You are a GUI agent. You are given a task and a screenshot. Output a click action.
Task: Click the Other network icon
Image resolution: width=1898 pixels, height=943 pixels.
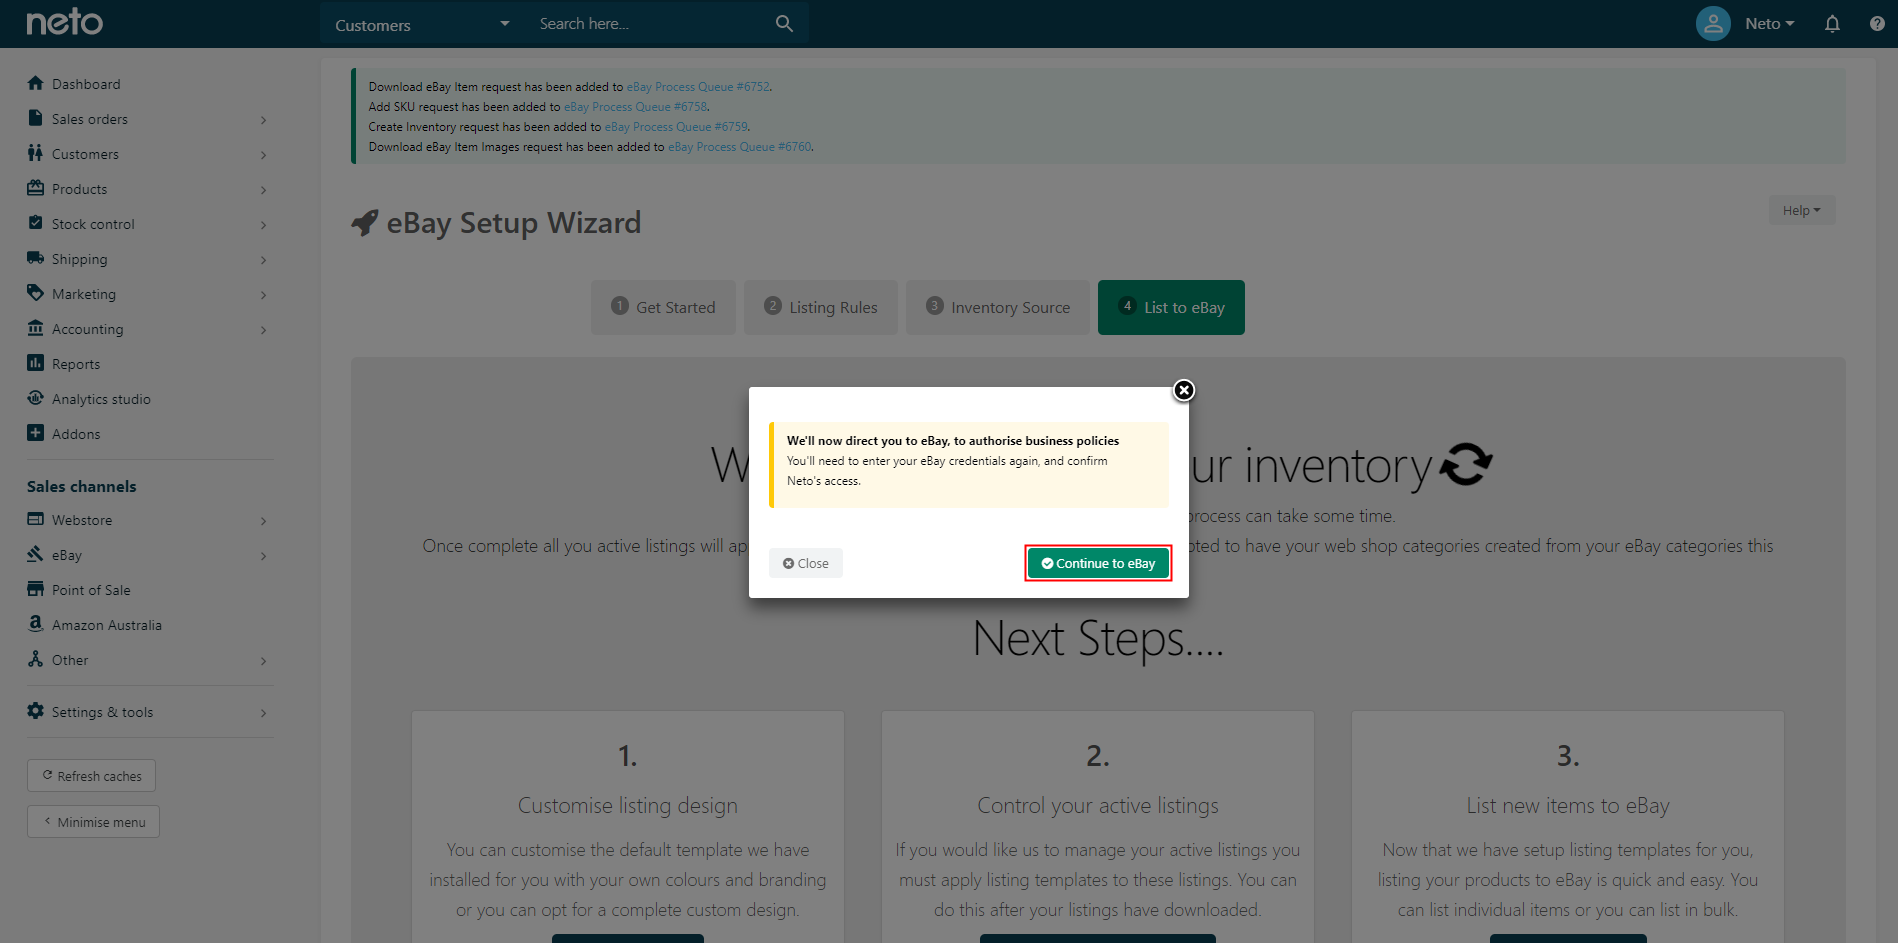[x=36, y=659]
